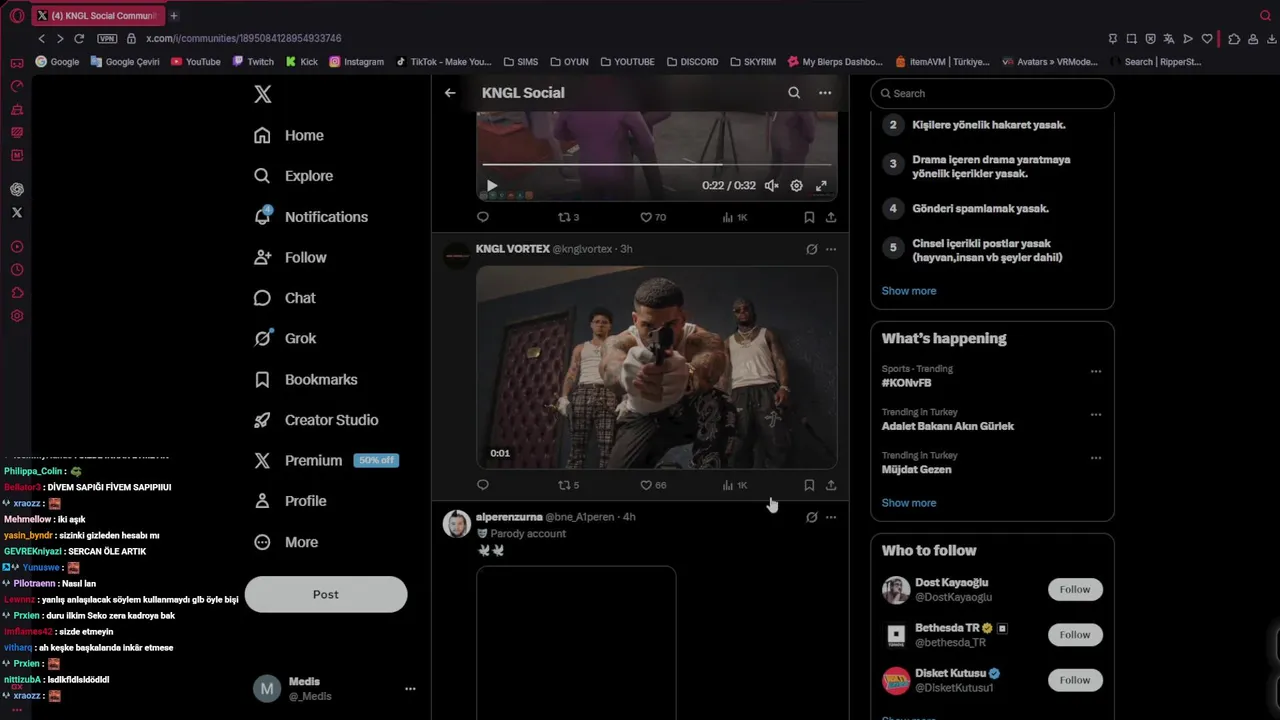Click the Post button

(326, 594)
